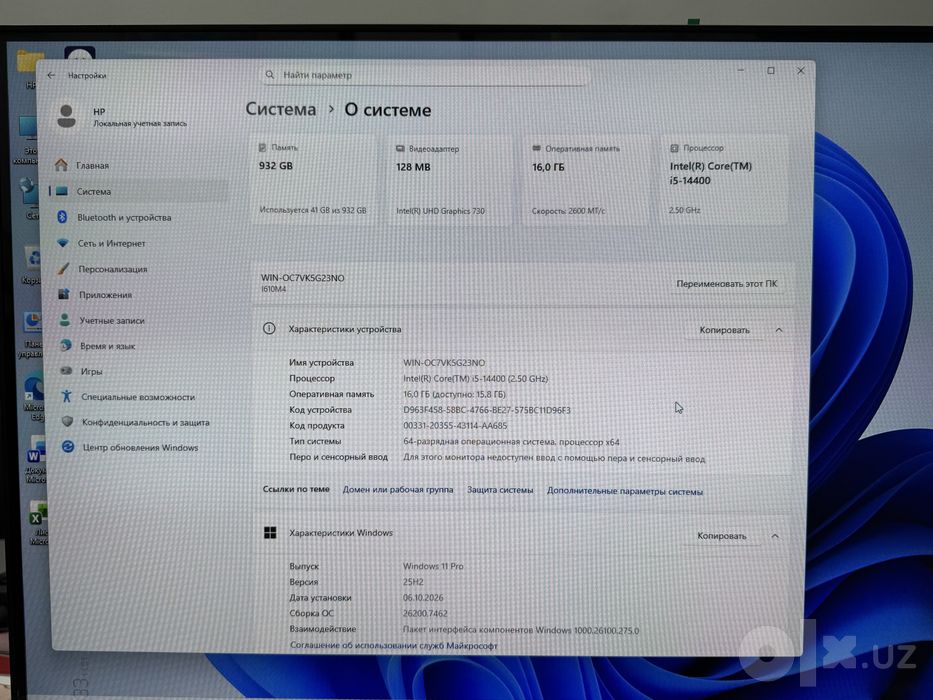Screen dimensions: 933x700
Task: Open Соглашение об использовании служб Майкрософт
Action: point(393,645)
